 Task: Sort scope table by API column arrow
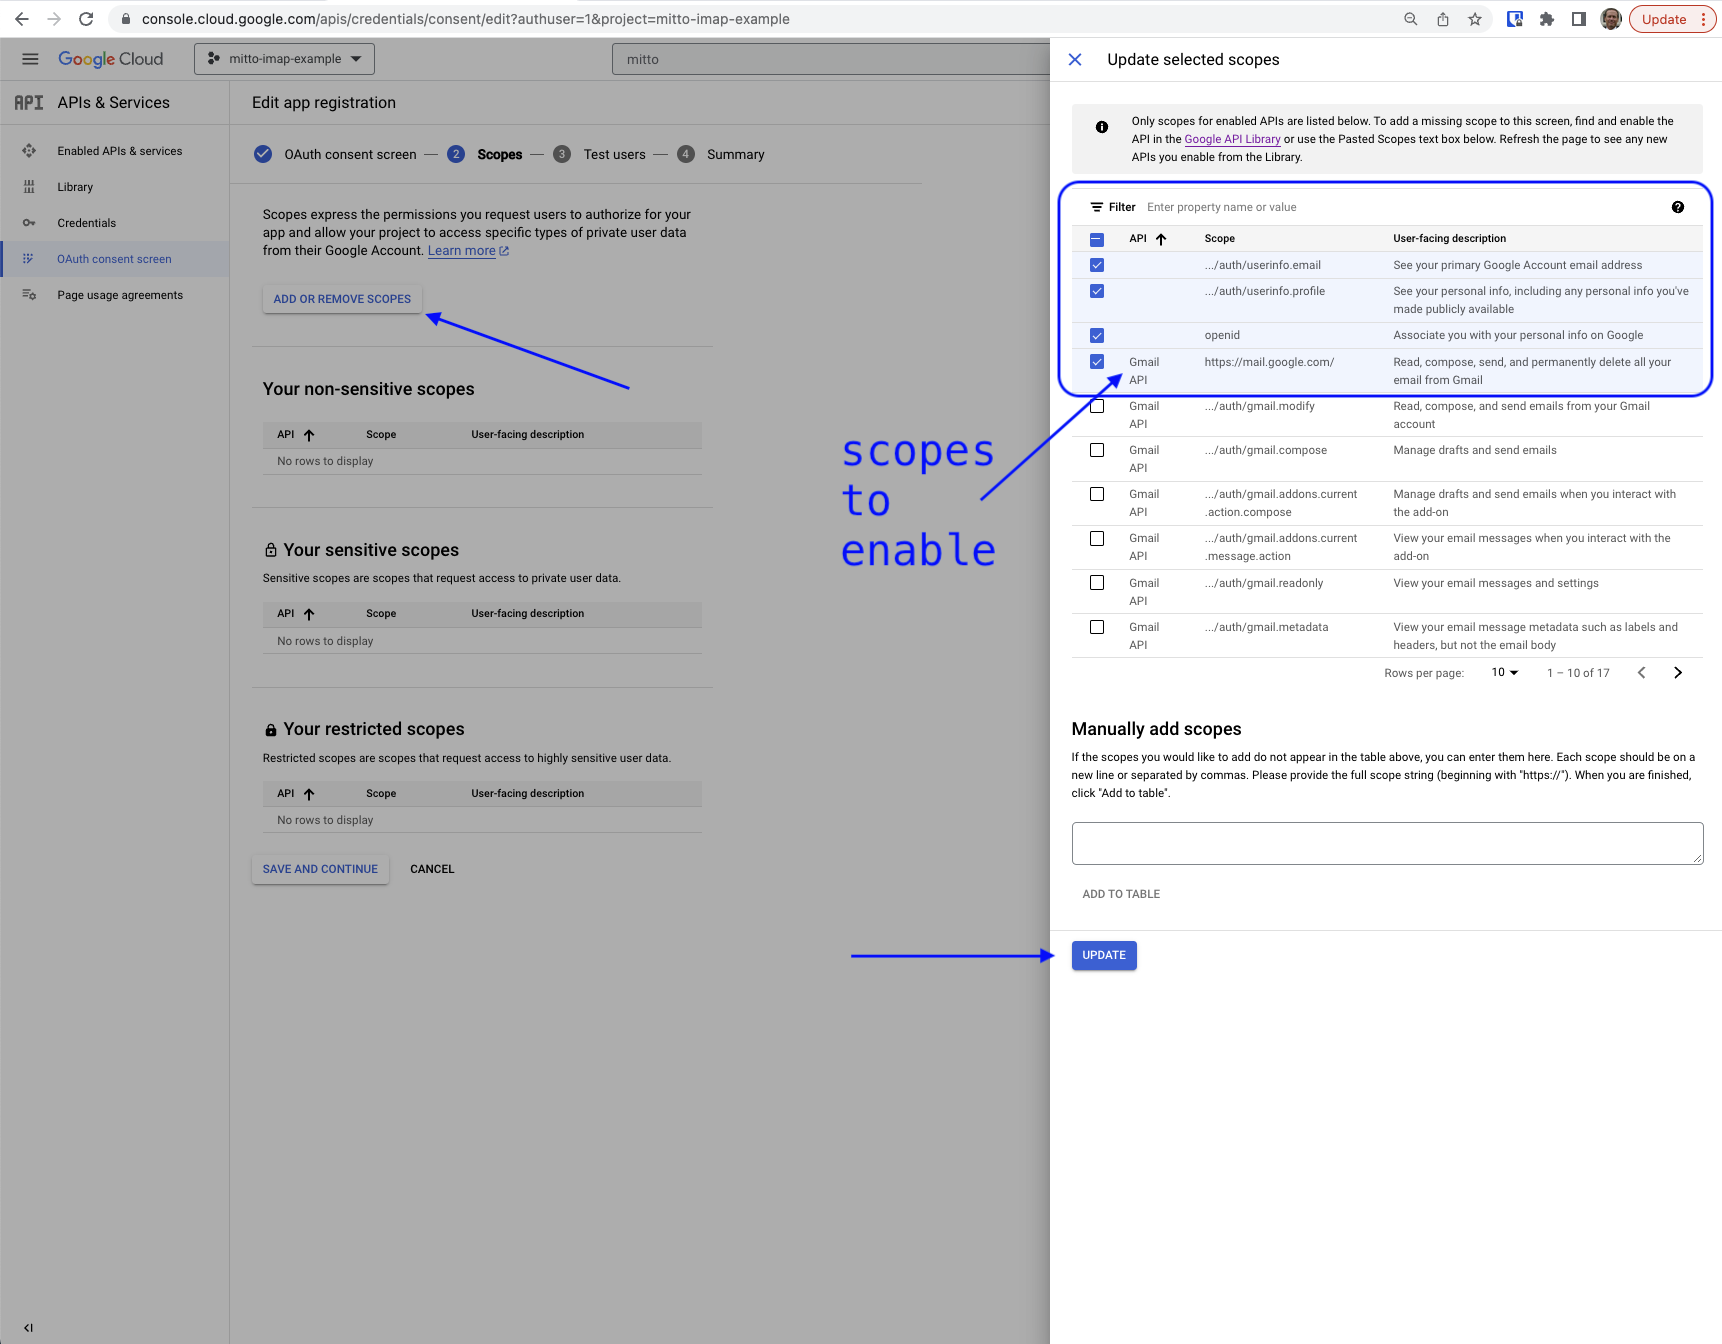click(x=1161, y=239)
